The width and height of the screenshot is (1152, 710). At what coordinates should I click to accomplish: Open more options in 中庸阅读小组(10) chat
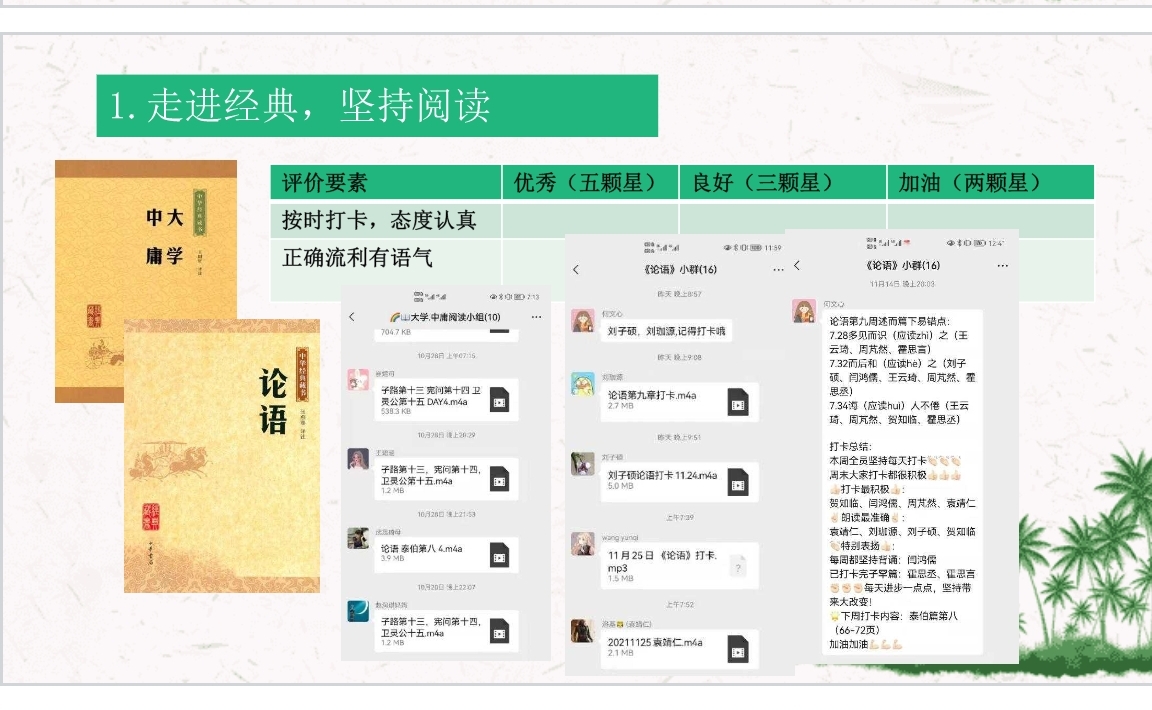(x=536, y=317)
